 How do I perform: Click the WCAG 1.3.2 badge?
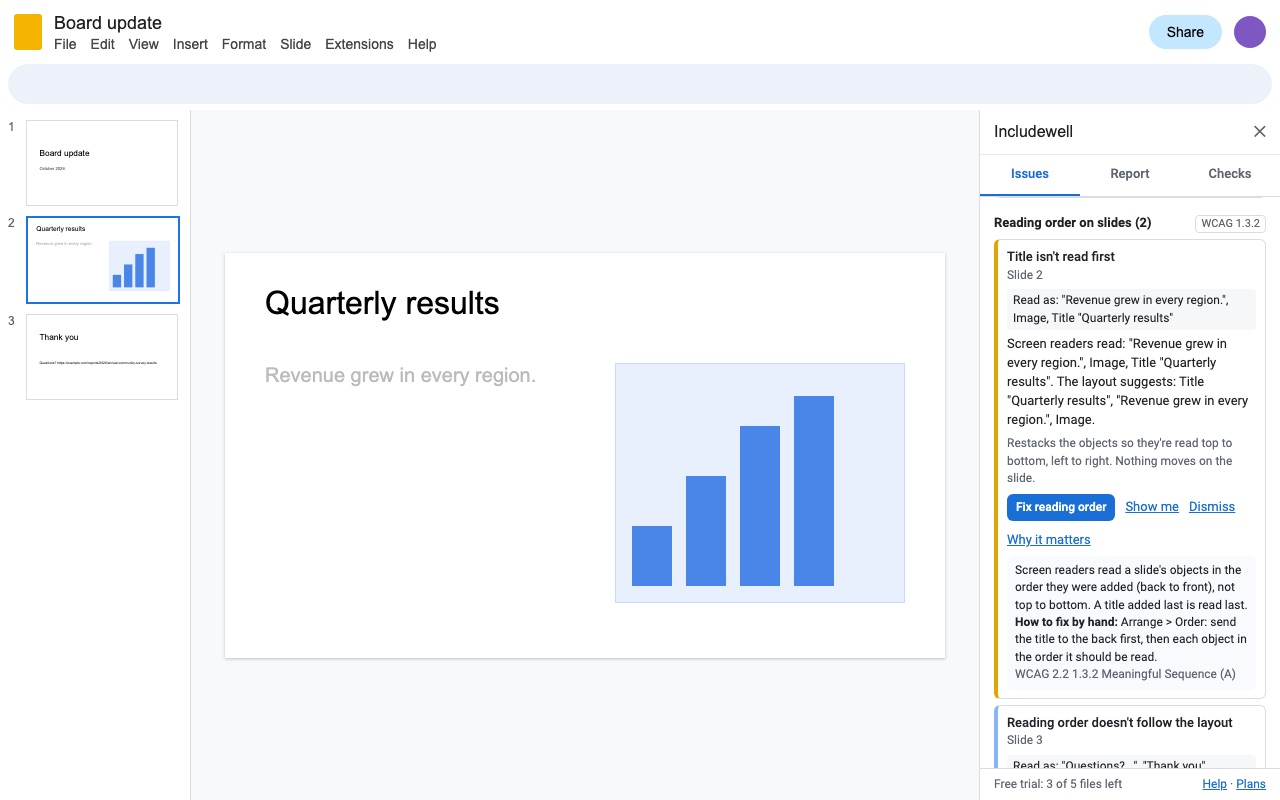(x=1230, y=223)
